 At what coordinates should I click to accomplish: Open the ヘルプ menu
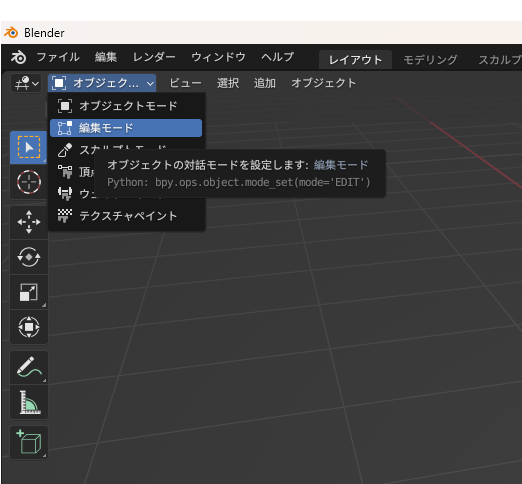(278, 57)
